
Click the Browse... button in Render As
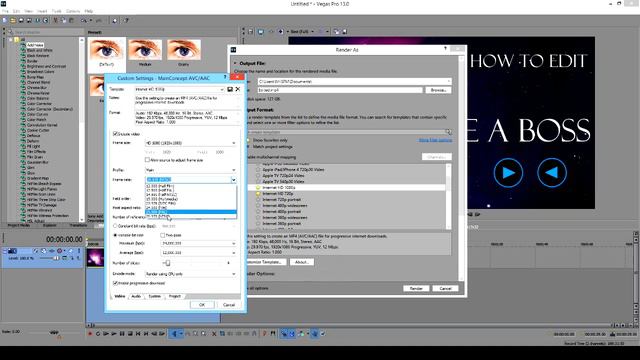pos(438,90)
